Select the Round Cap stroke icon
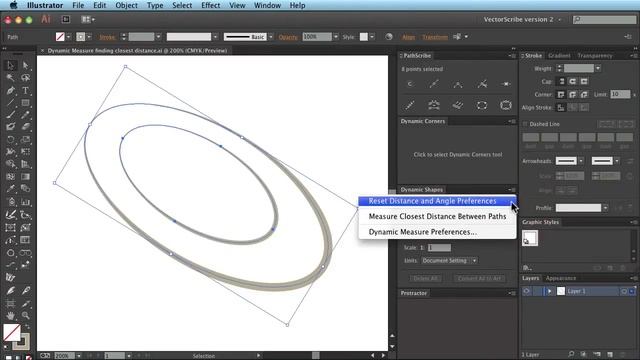 point(573,81)
